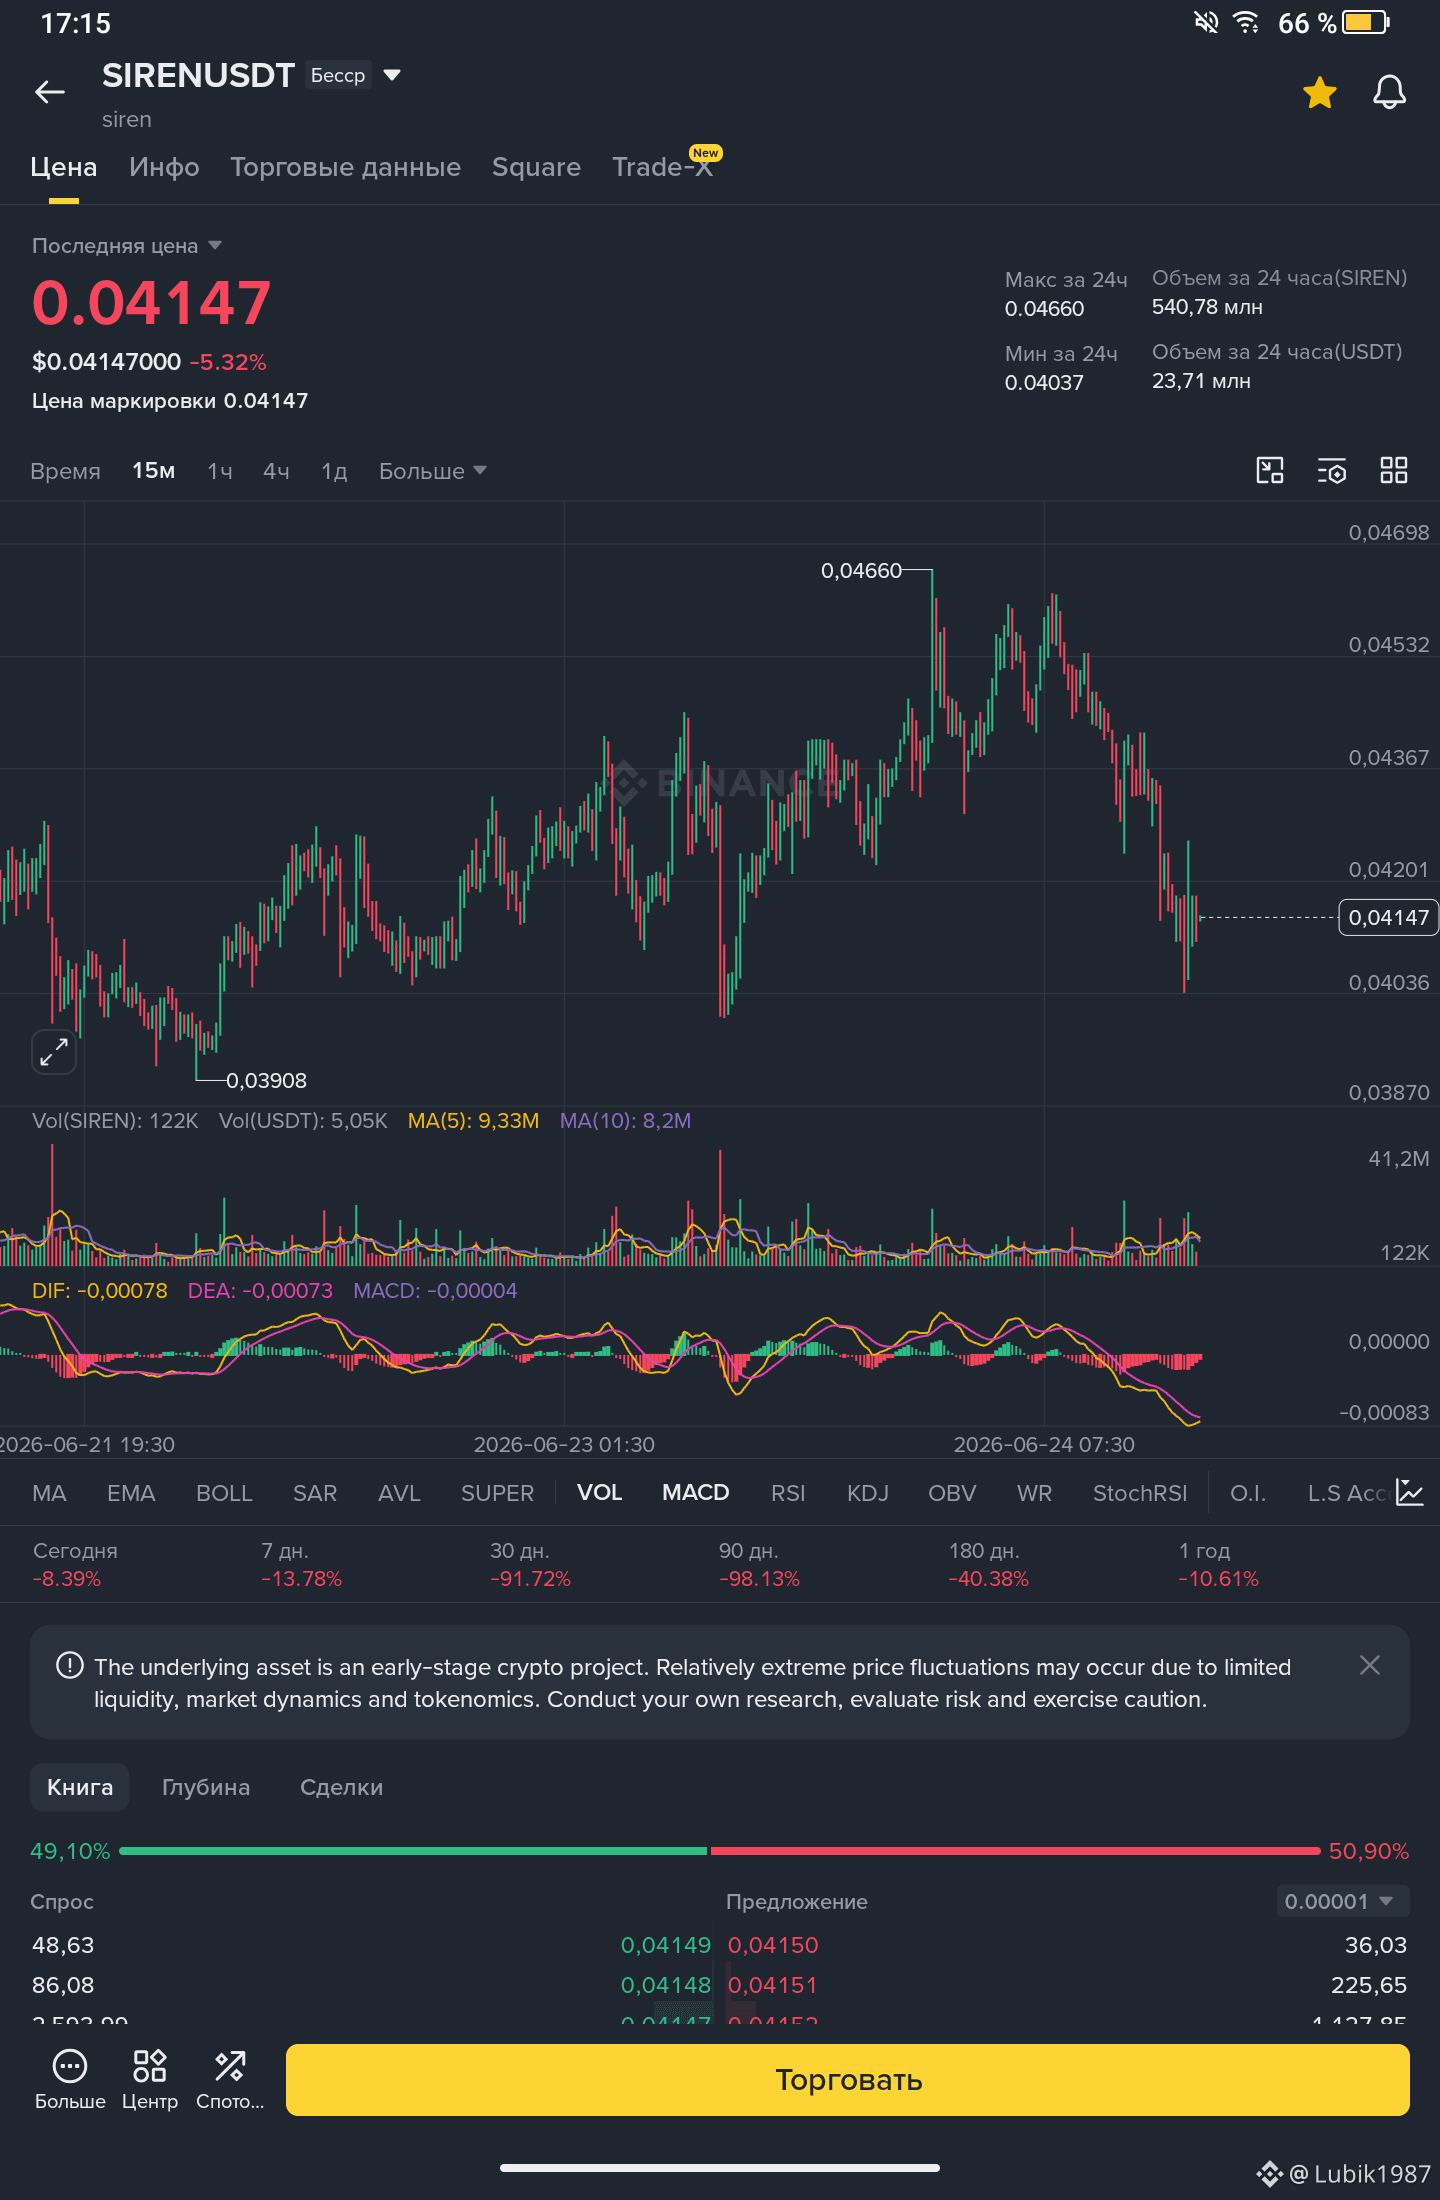The height and width of the screenshot is (2200, 1440).
Task: Tap the 0,04660 chart high label
Action: click(x=861, y=571)
